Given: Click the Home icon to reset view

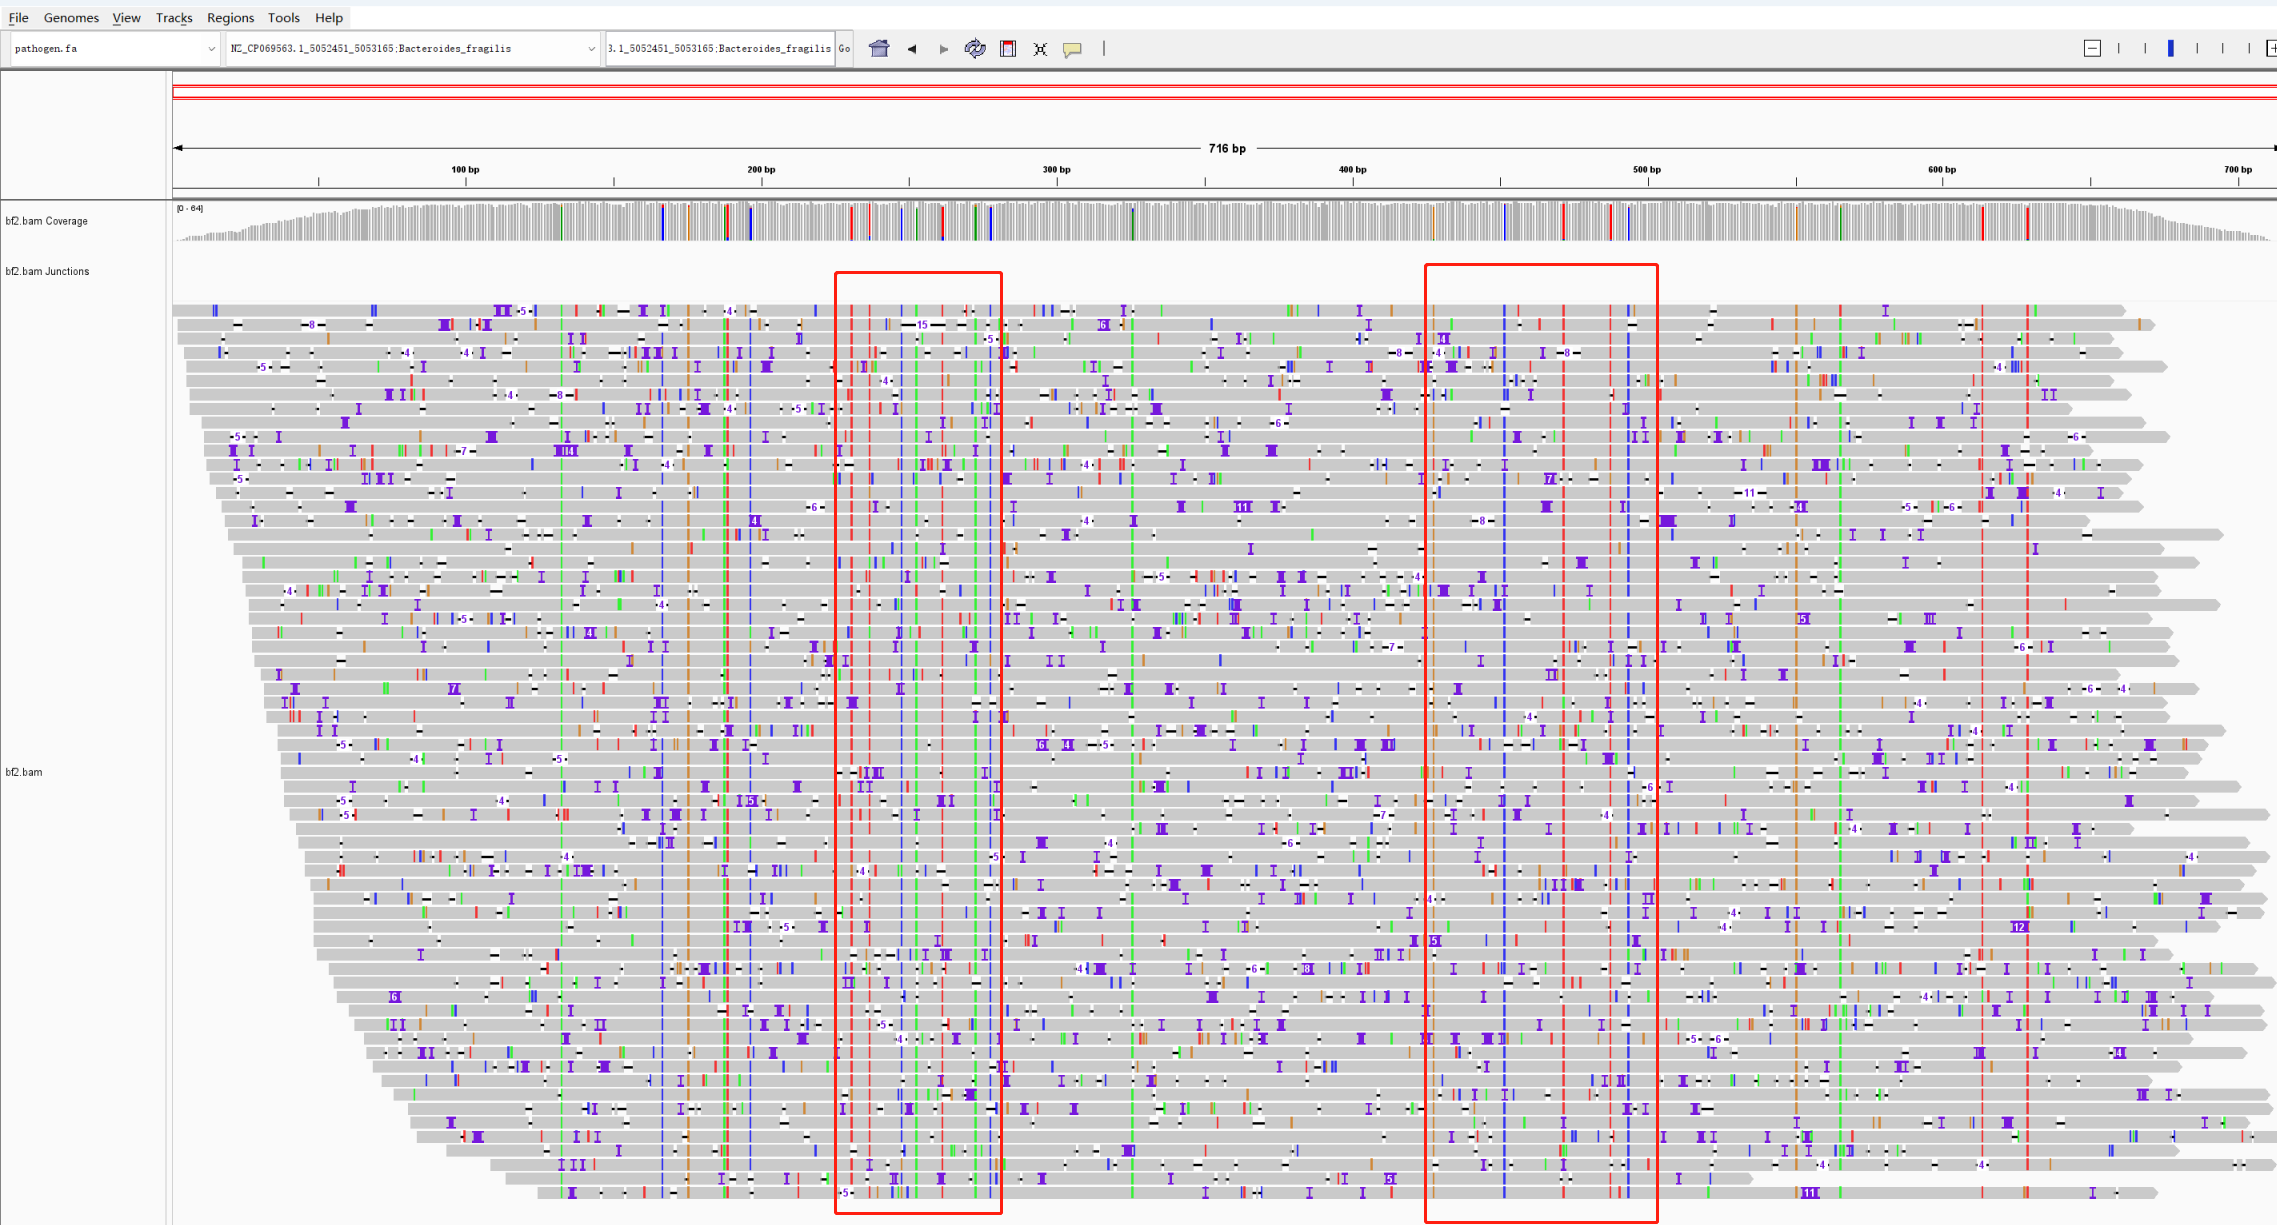Looking at the screenshot, I should (x=878, y=48).
